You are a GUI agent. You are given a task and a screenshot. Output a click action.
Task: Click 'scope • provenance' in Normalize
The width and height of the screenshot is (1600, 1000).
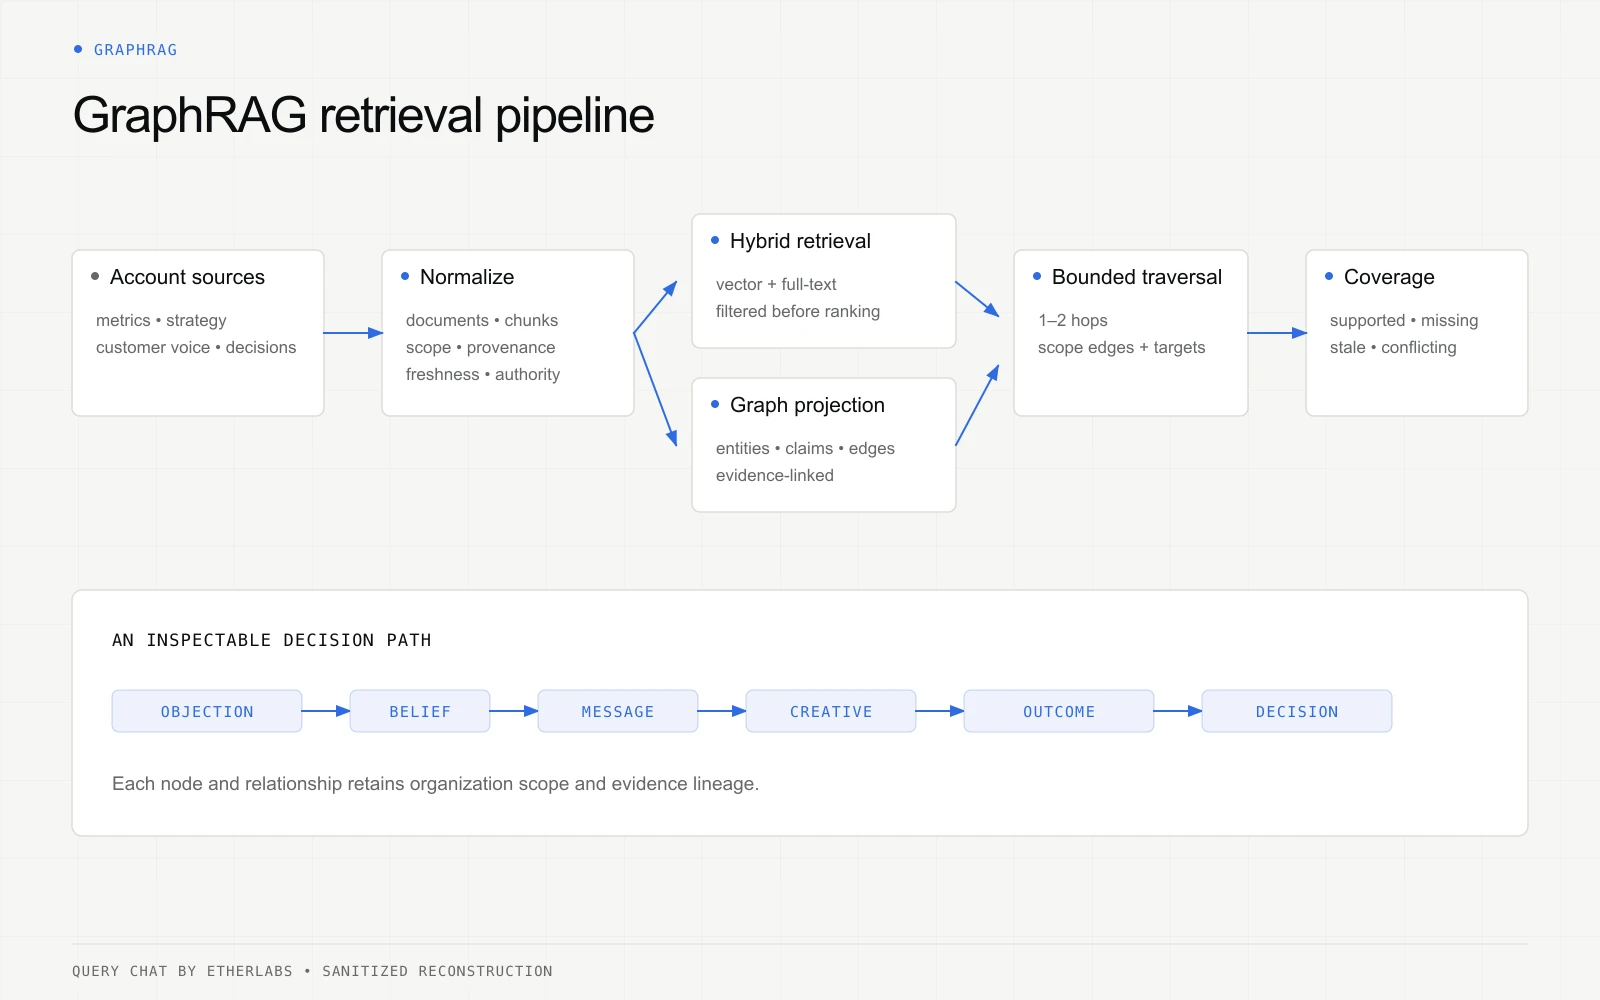480,347
